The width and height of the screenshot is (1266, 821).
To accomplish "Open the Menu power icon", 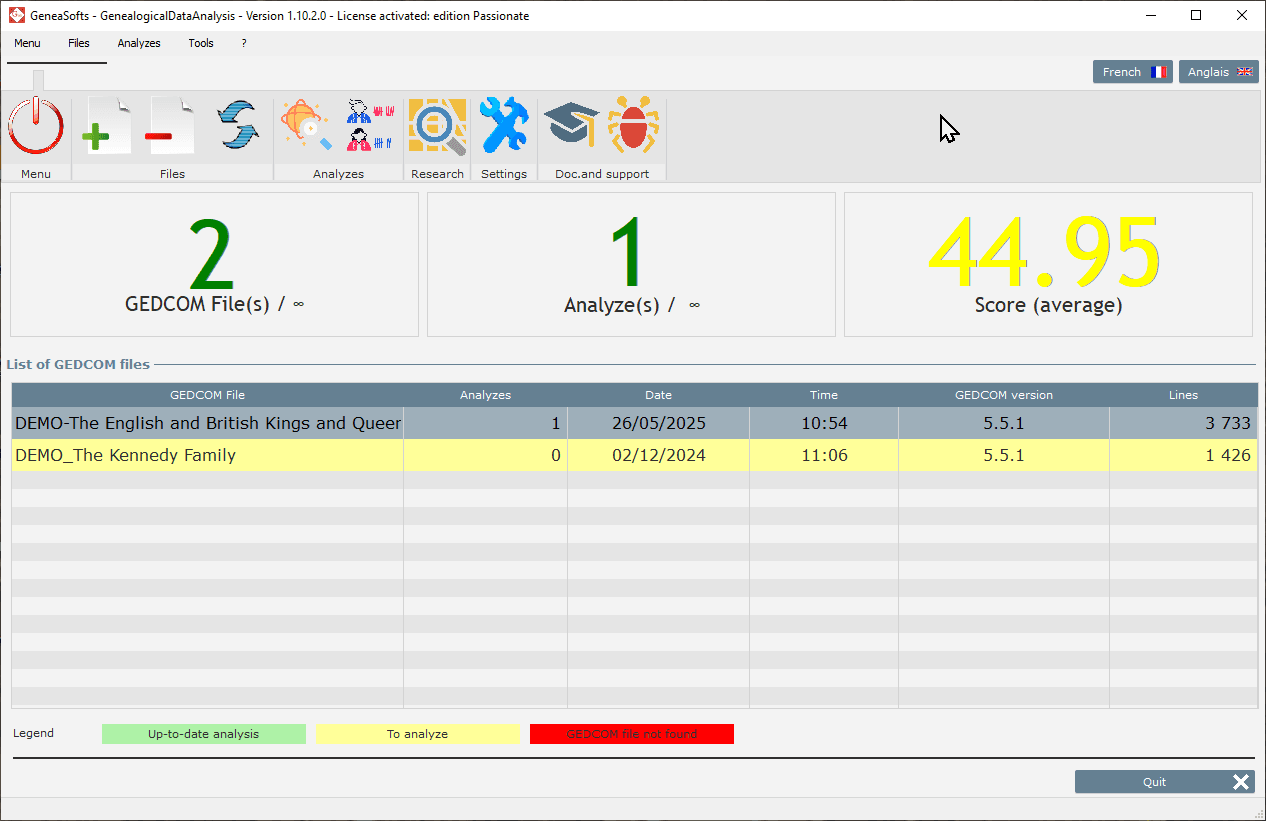I will [x=36, y=126].
